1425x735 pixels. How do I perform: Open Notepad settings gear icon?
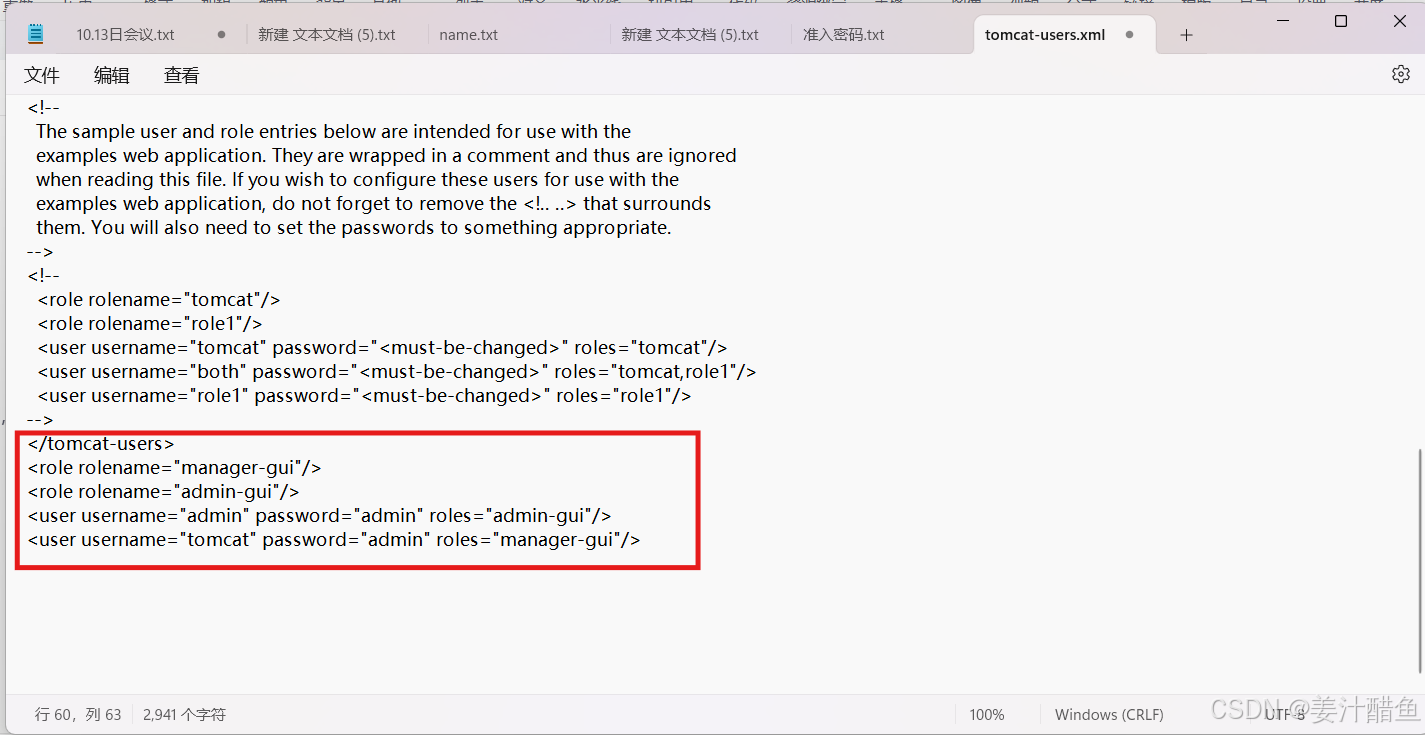[x=1401, y=74]
